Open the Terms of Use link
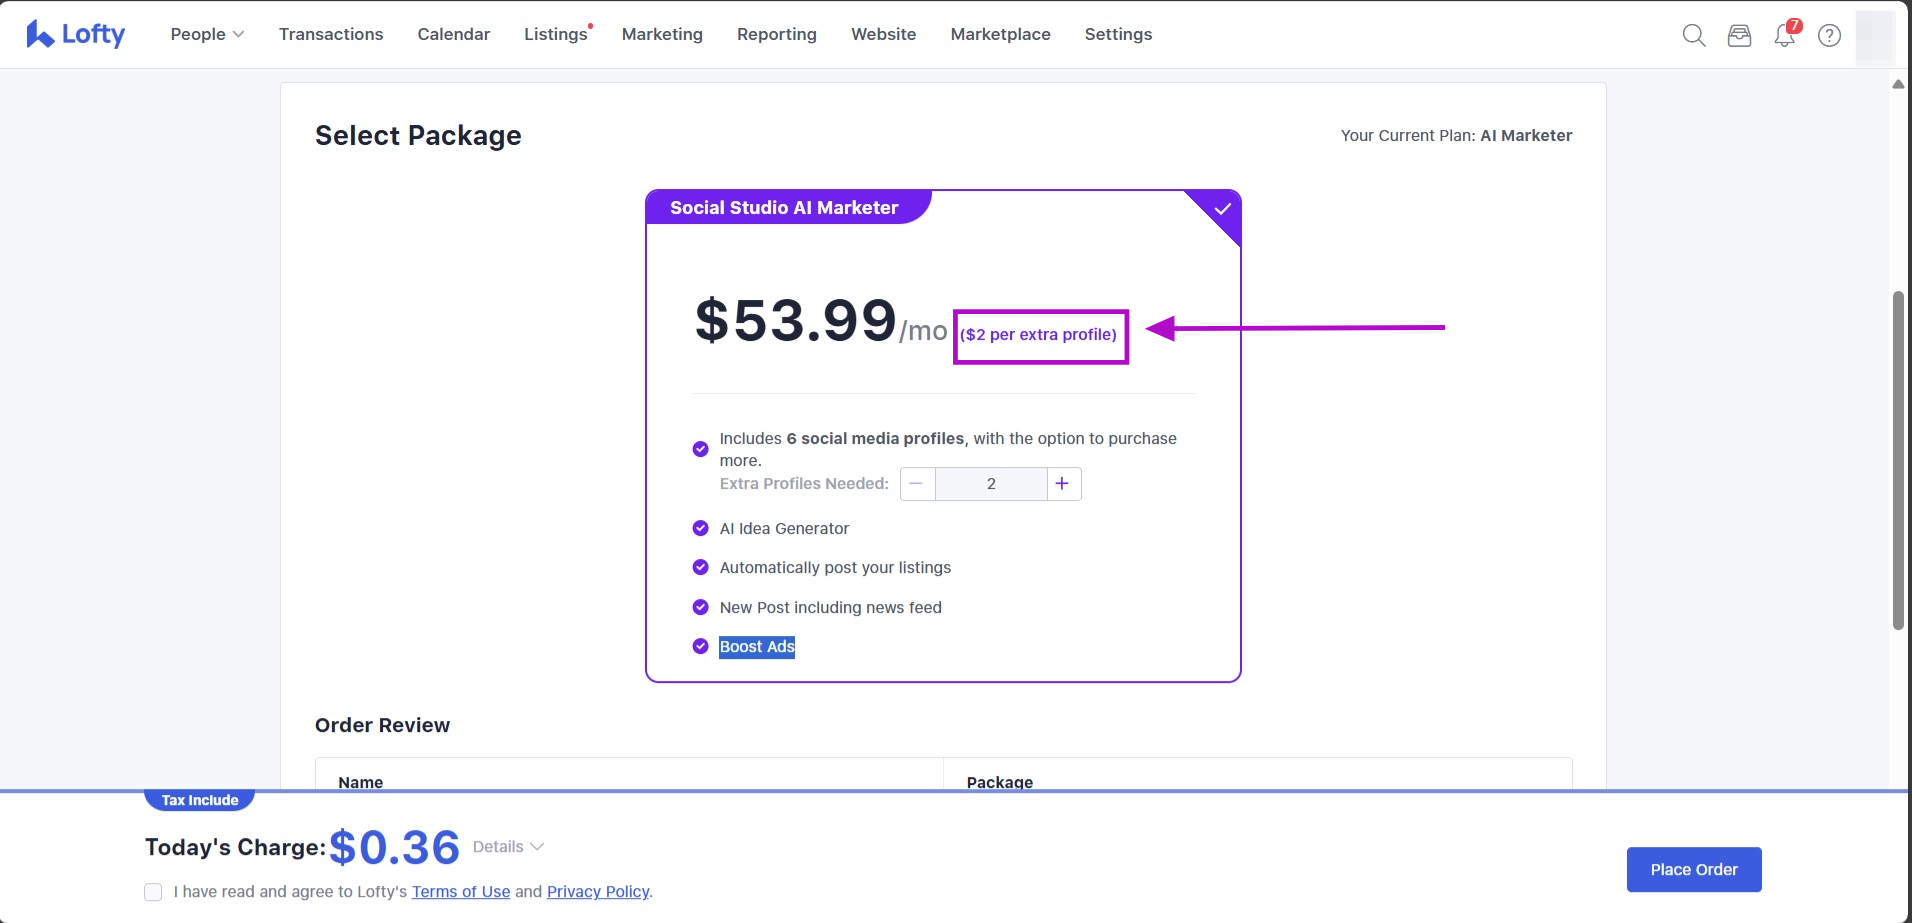The image size is (1912, 923). pos(461,892)
